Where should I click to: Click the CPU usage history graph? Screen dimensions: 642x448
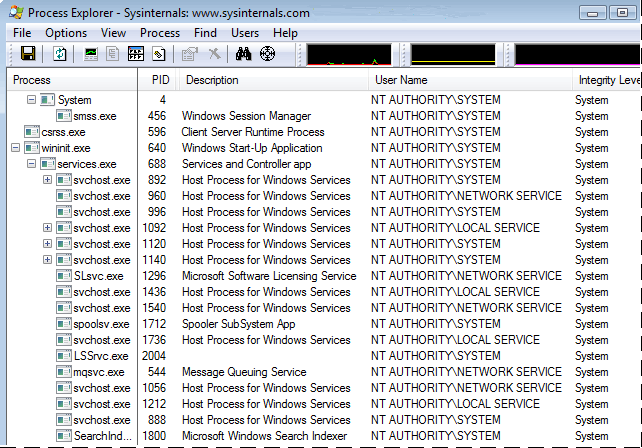pyautogui.click(x=349, y=54)
